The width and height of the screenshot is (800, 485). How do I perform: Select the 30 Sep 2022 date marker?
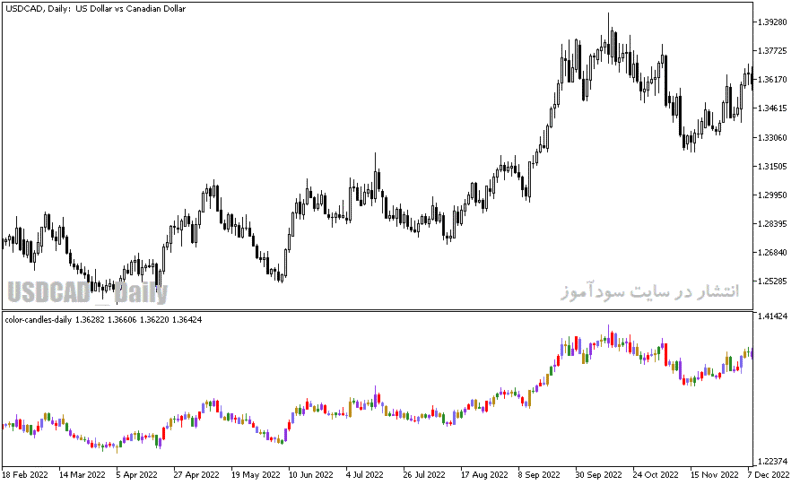tap(598, 475)
